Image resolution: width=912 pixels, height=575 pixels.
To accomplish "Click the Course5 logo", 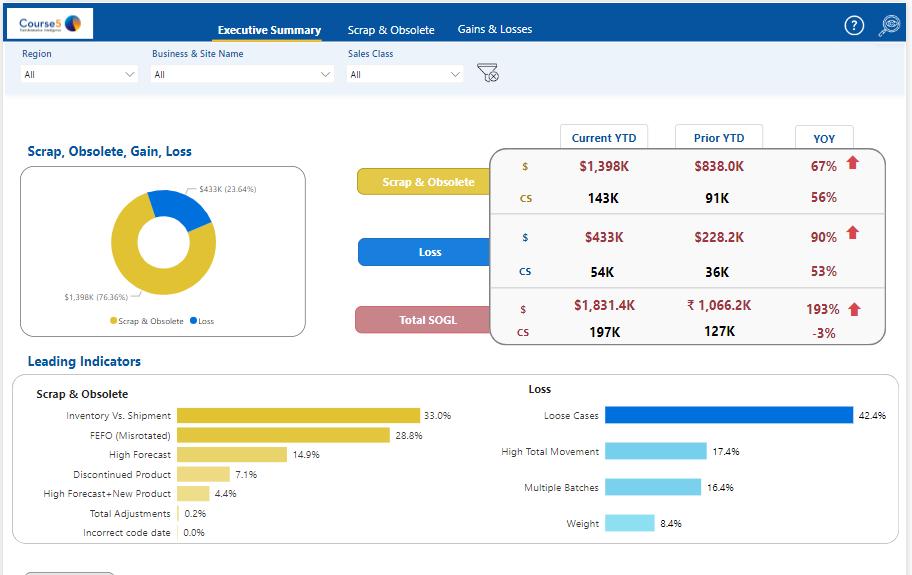I will [49, 24].
